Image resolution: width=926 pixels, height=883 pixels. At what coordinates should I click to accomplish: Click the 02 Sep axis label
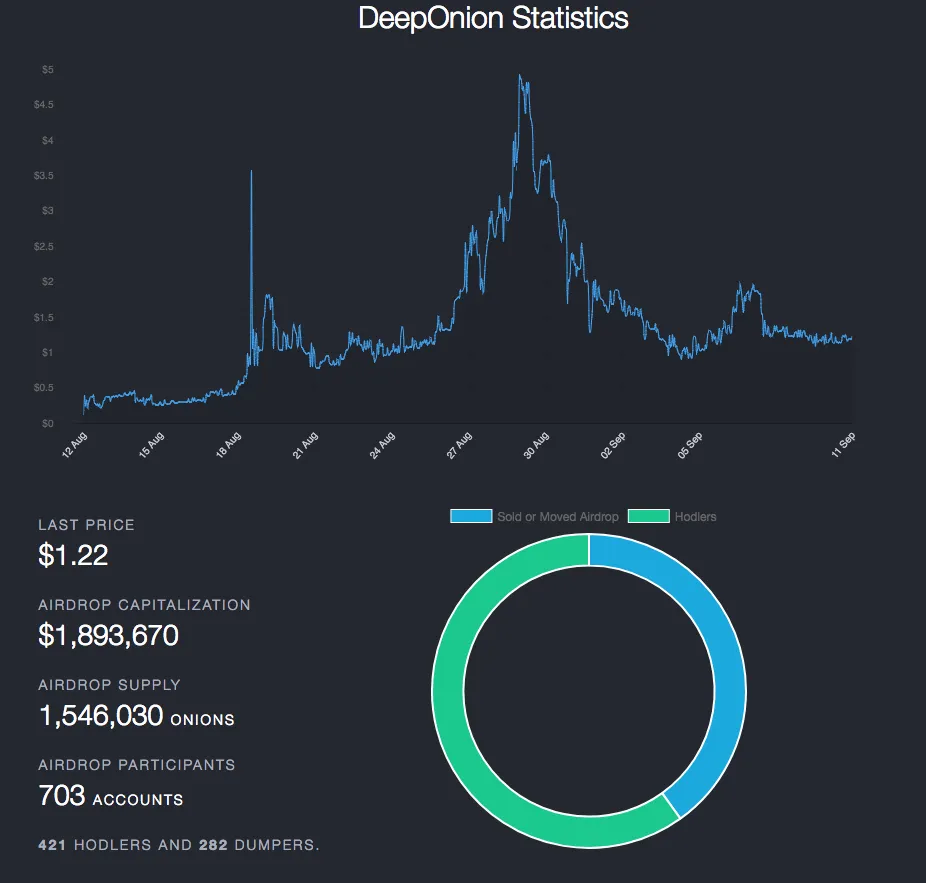613,445
